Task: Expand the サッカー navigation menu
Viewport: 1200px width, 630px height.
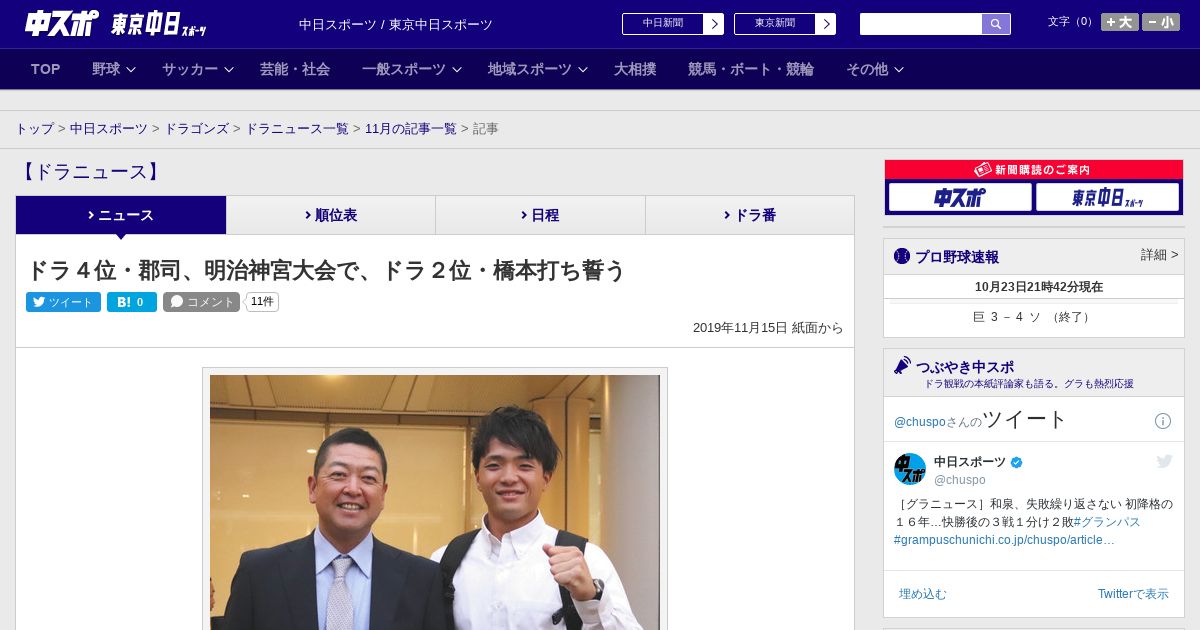Action: click(x=197, y=69)
